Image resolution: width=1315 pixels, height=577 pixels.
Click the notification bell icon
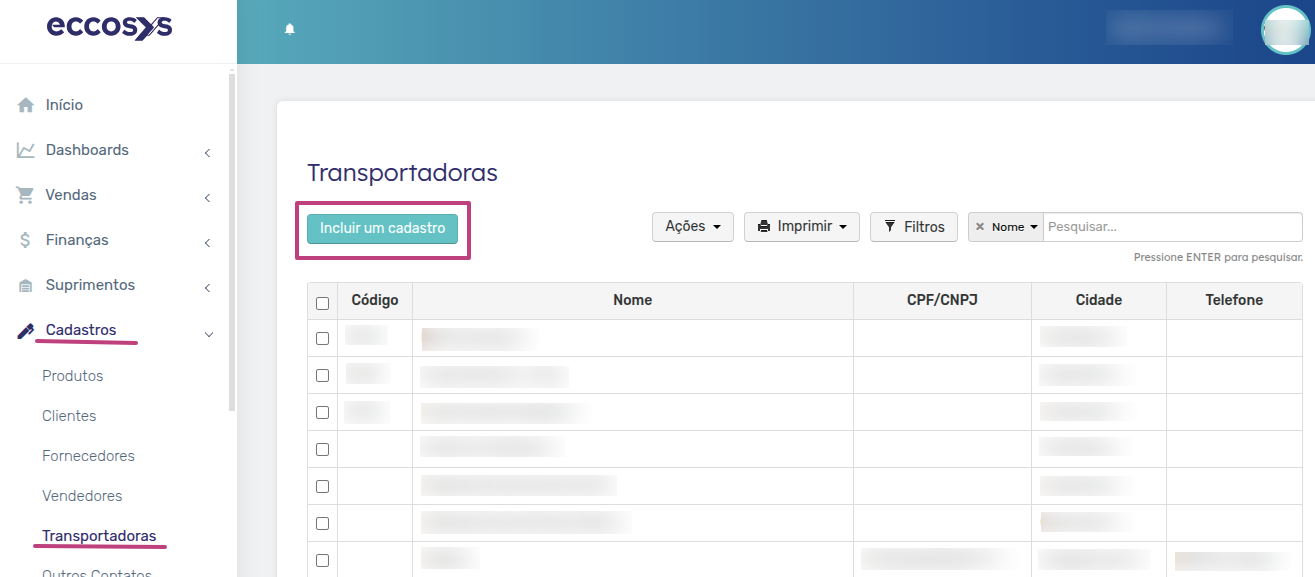pos(290,29)
